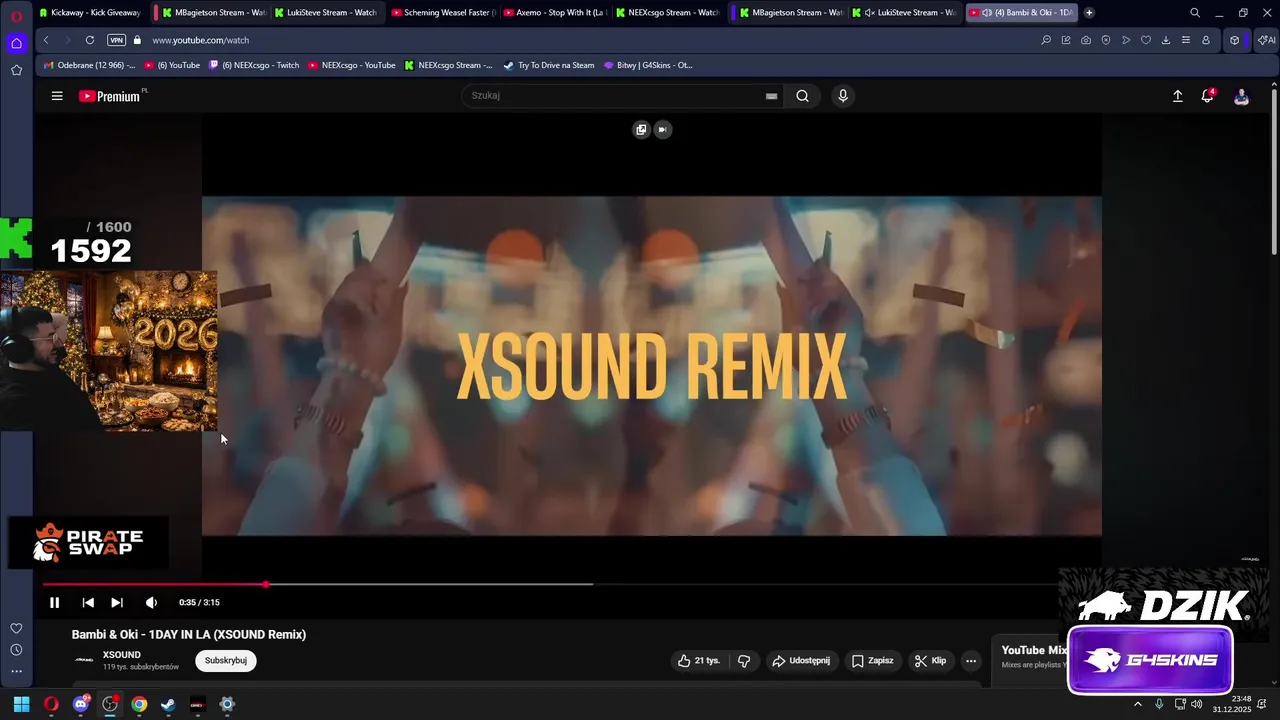Go to YouTube Premium home logo

click(109, 96)
